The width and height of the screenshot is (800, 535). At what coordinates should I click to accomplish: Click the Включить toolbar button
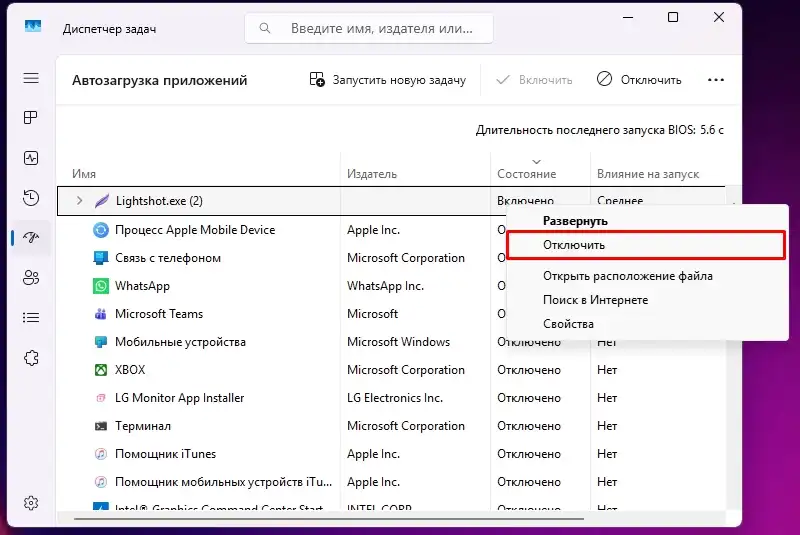point(534,80)
